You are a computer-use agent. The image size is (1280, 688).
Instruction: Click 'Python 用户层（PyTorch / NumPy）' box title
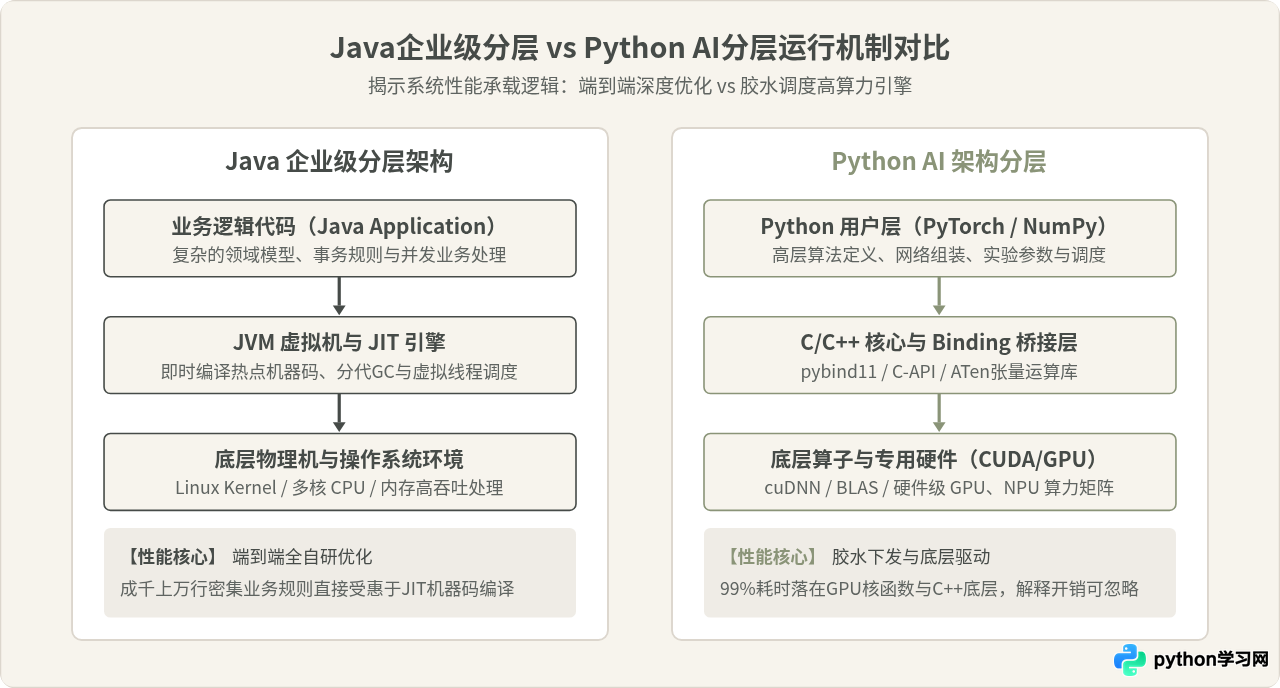coord(939,226)
